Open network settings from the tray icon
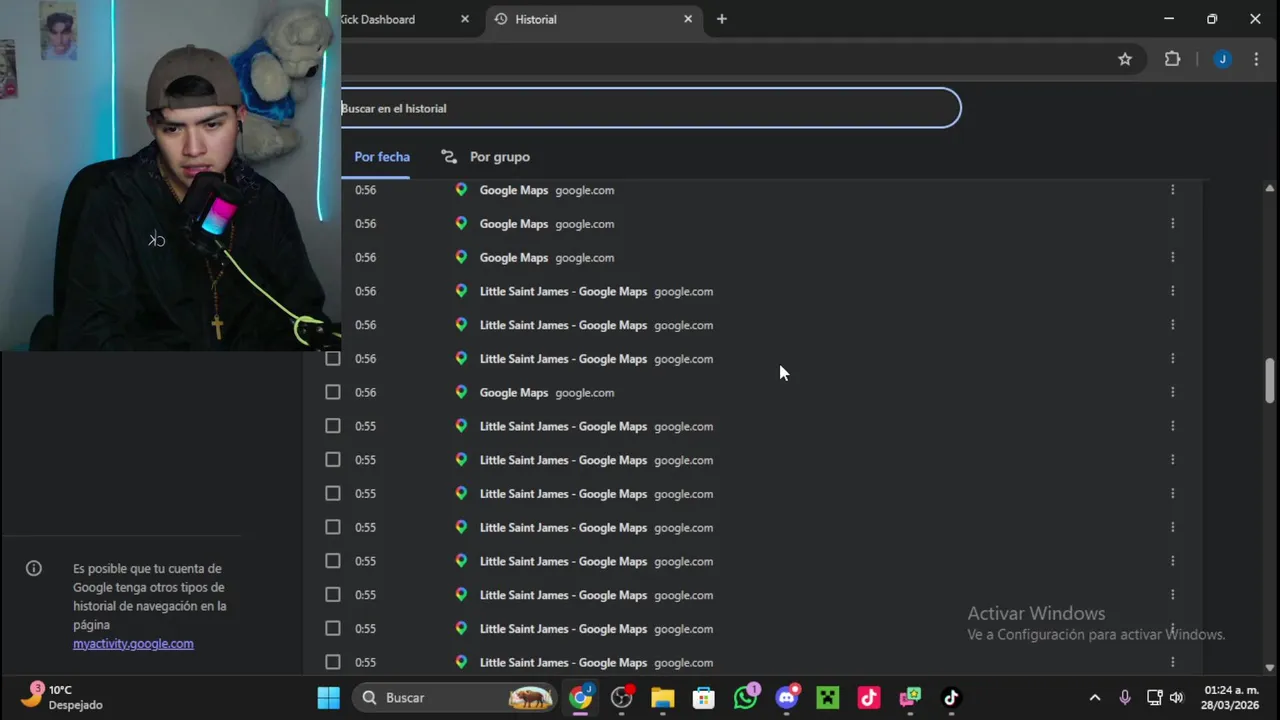The image size is (1280, 720). click(x=1154, y=698)
